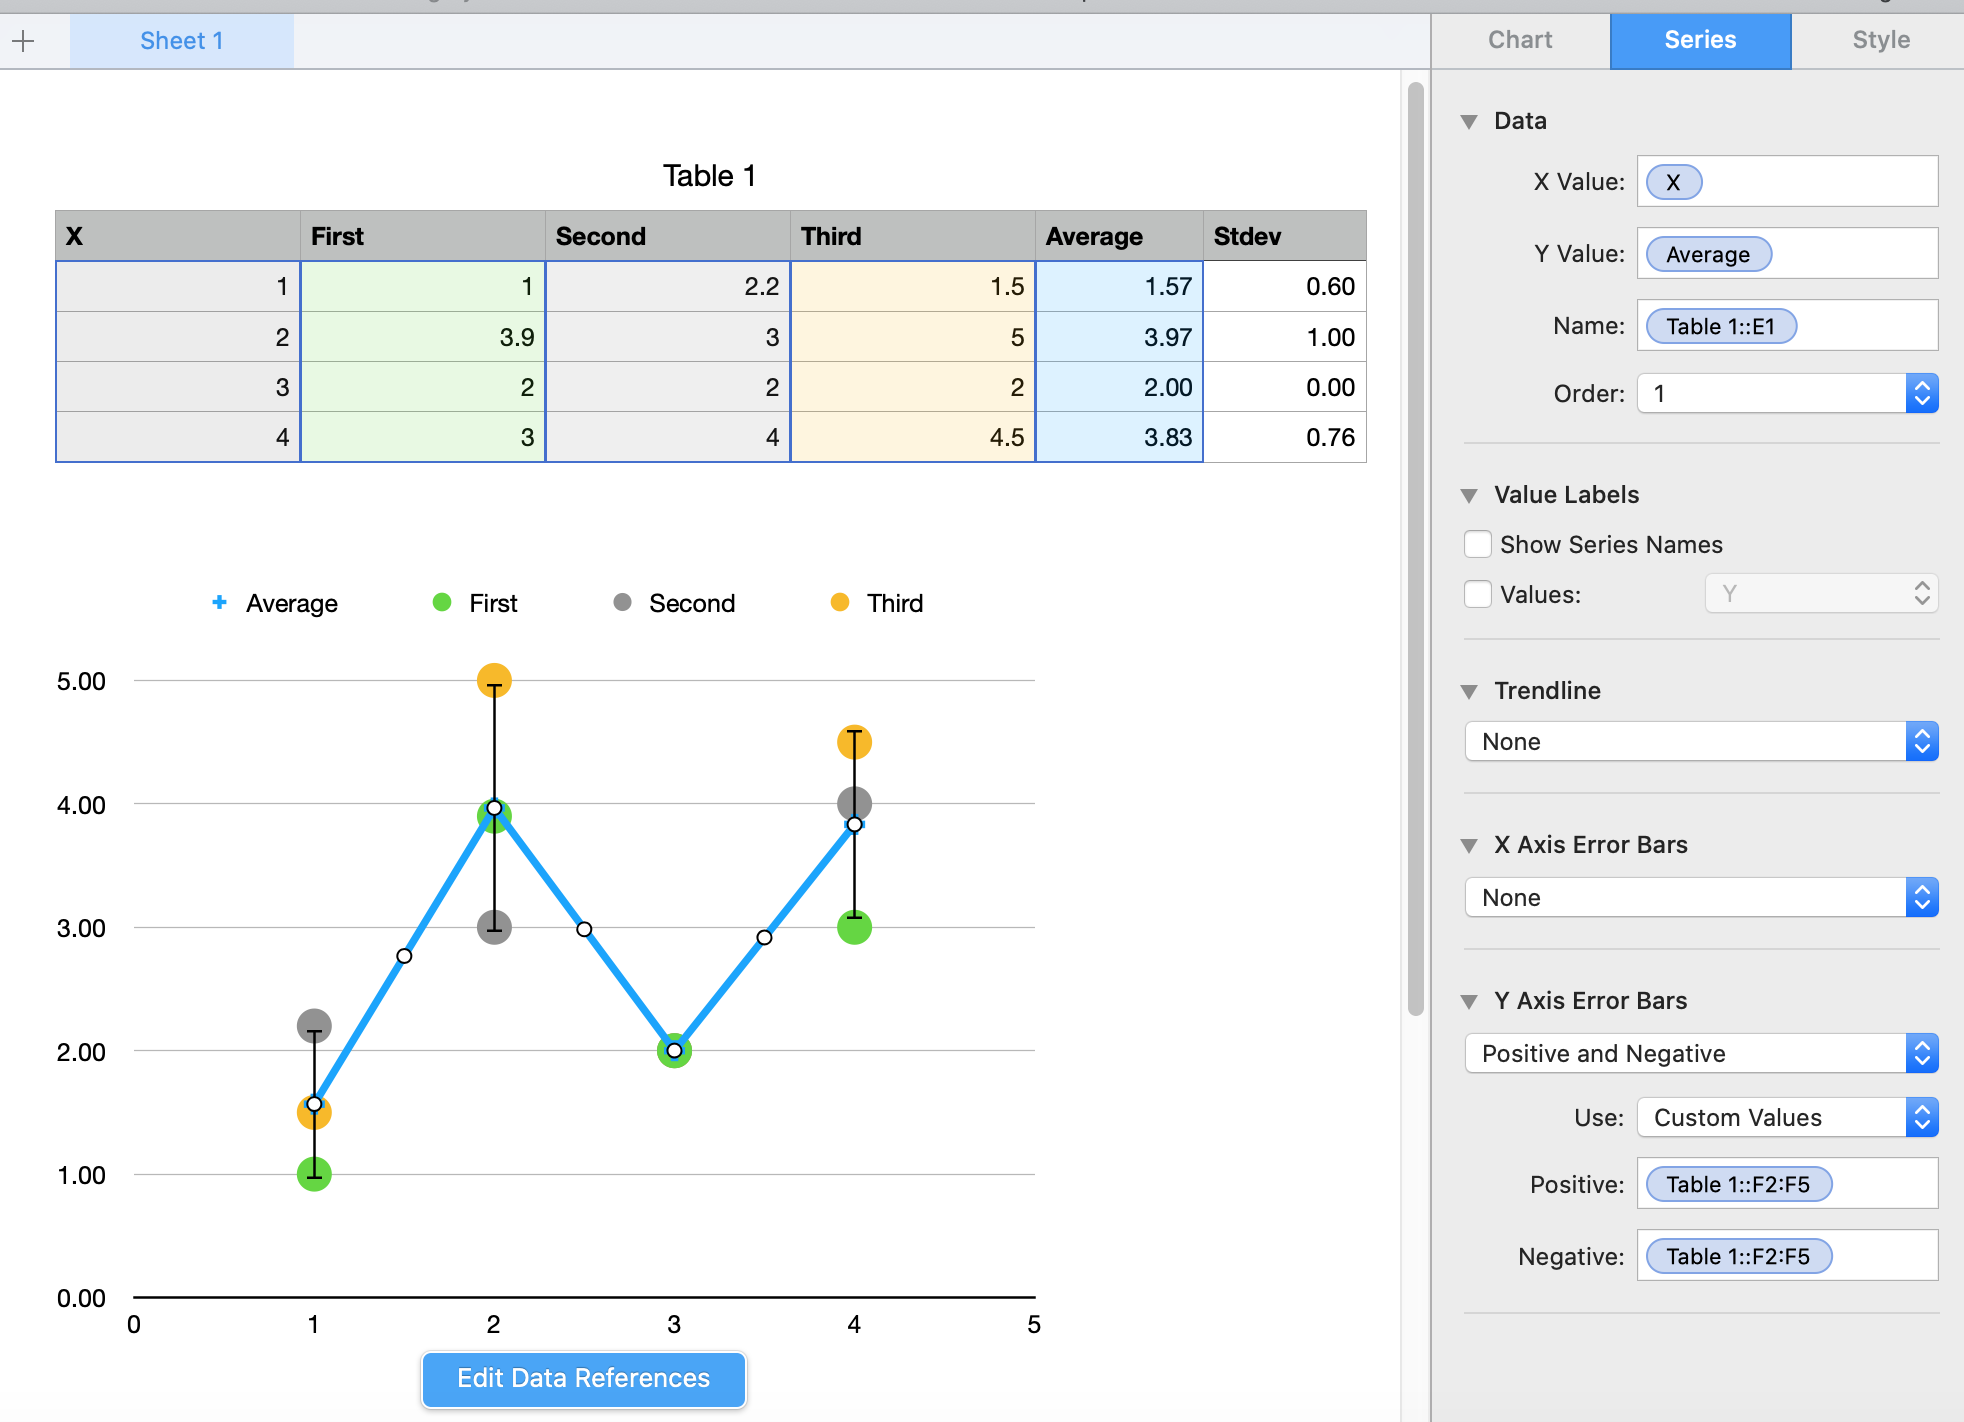The image size is (1964, 1422).
Task: Click the gray Second legend dot
Action: click(622, 602)
